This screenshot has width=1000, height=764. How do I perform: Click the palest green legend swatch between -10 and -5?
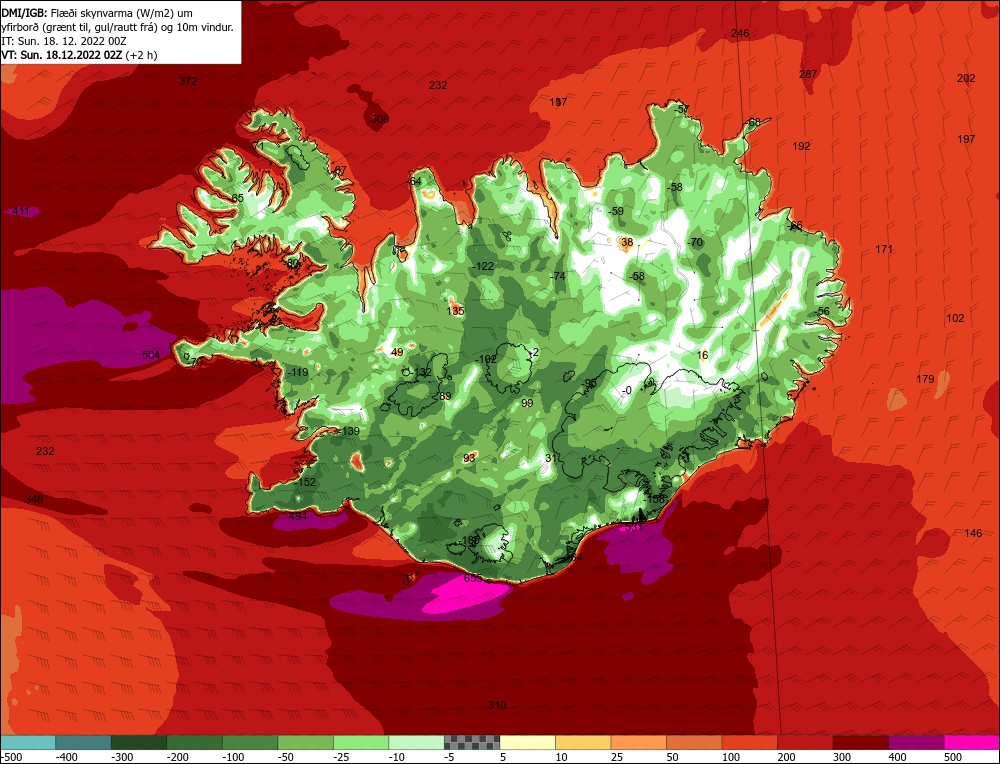pyautogui.click(x=416, y=742)
